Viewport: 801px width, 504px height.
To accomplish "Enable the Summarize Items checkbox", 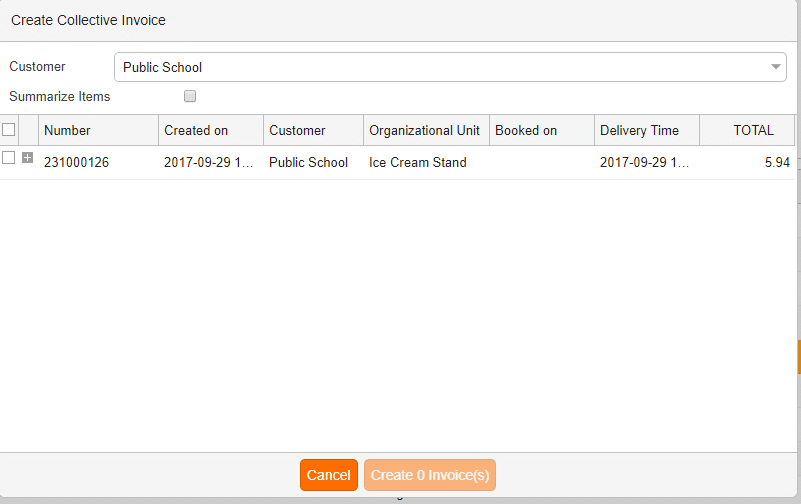I will tap(190, 96).
